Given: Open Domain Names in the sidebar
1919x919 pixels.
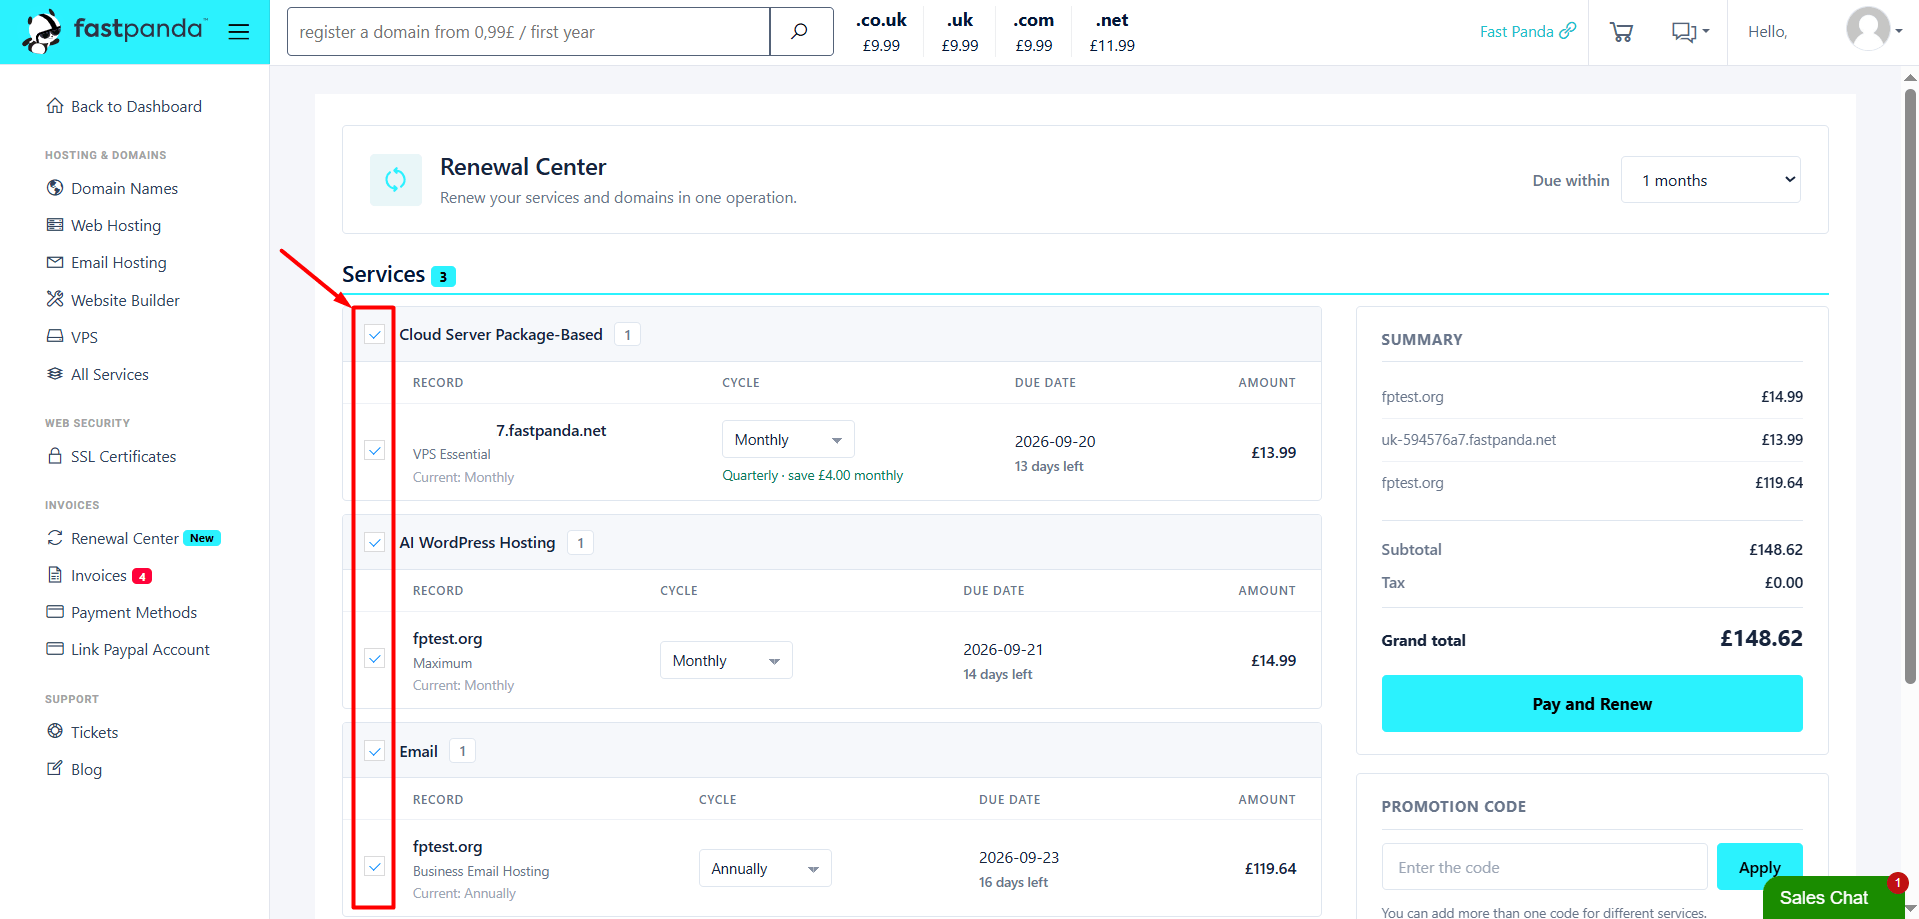Looking at the screenshot, I should tap(124, 188).
